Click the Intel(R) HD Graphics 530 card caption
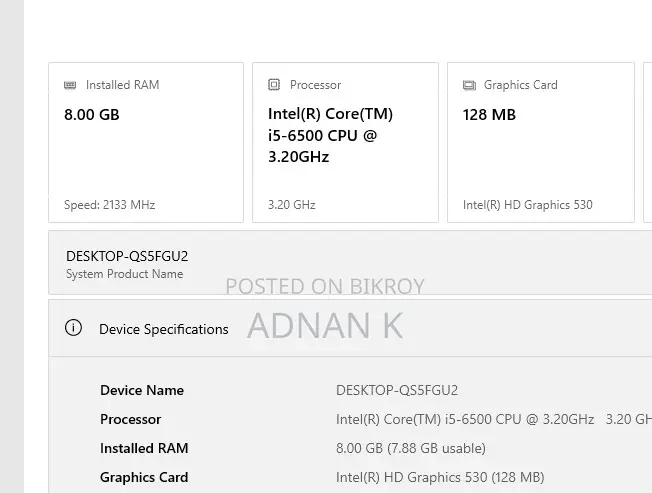The image size is (652, 493). pos(528,205)
